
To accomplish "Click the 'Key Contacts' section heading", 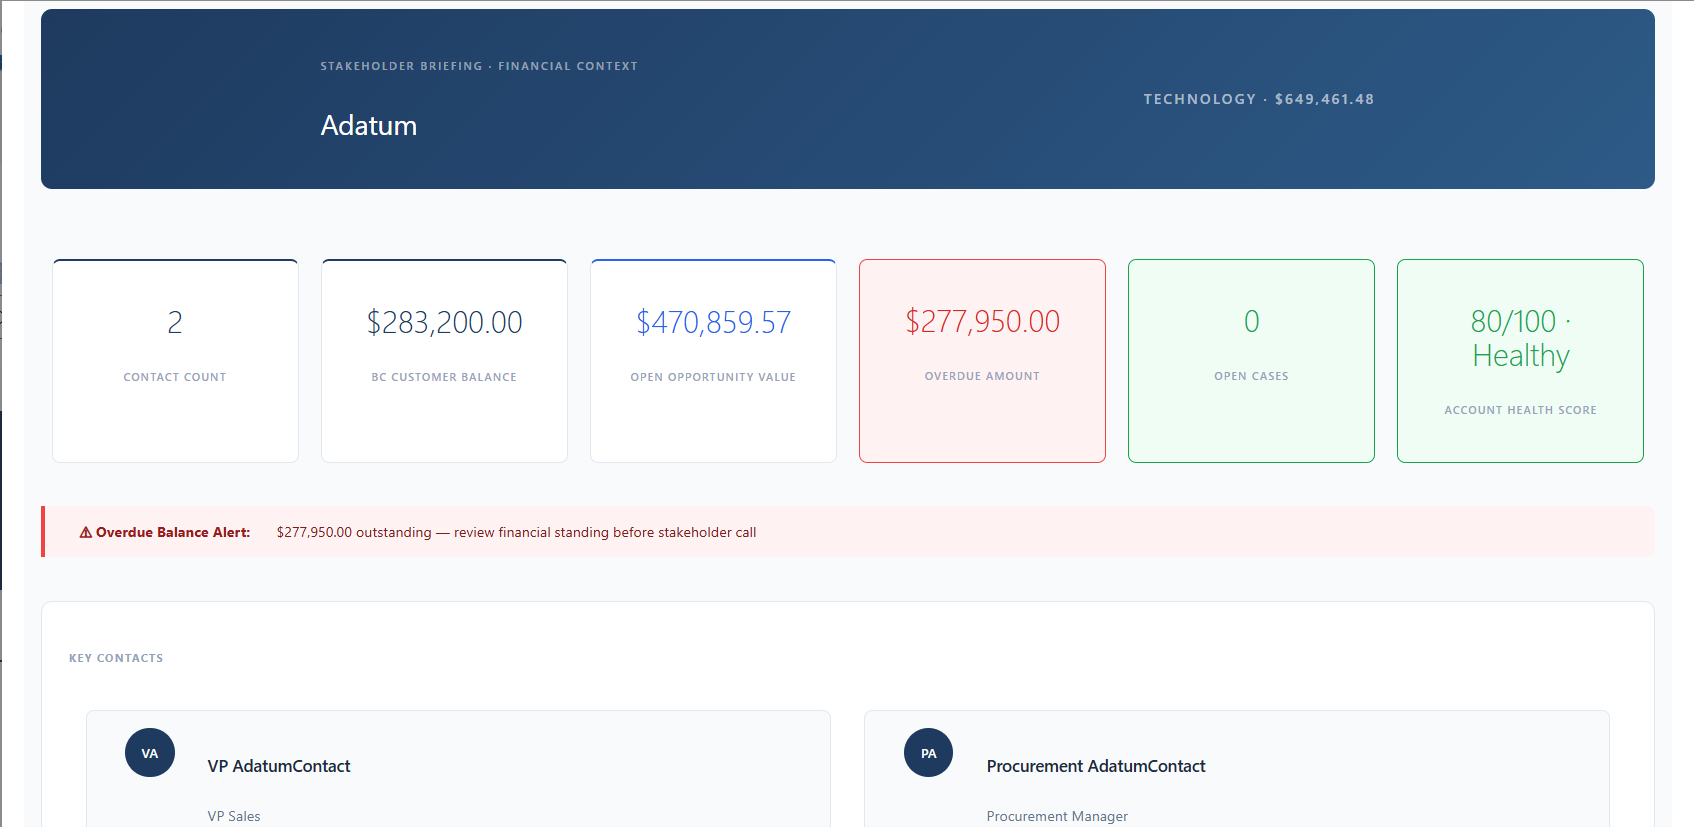I will click(x=116, y=658).
